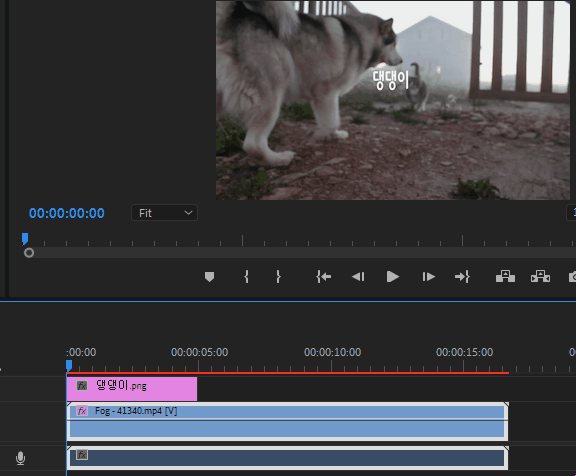
Task: Click the 00:00:10:00 mark on timeline ruler
Action: click(332, 352)
